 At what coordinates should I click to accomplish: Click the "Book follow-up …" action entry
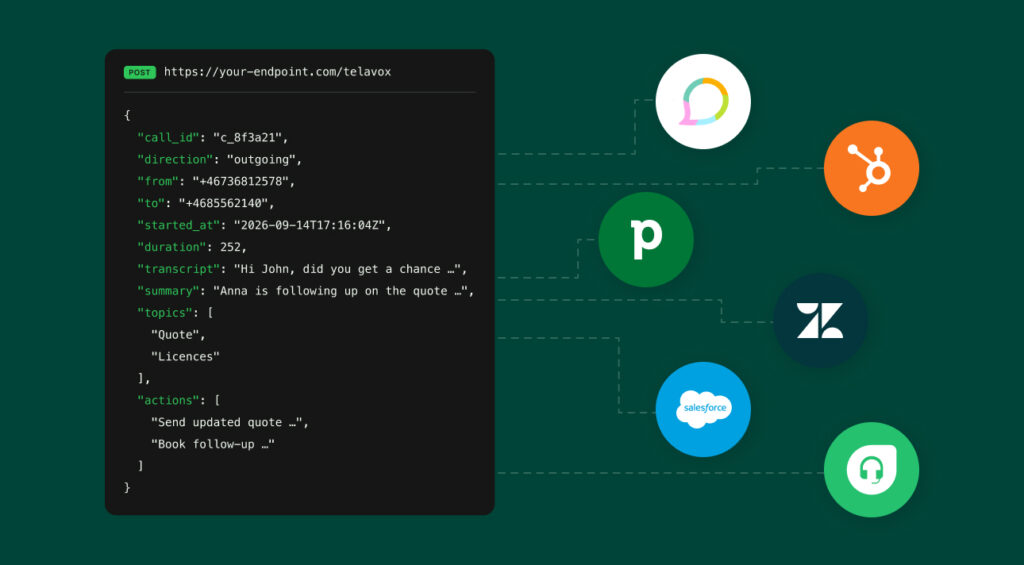point(213,444)
